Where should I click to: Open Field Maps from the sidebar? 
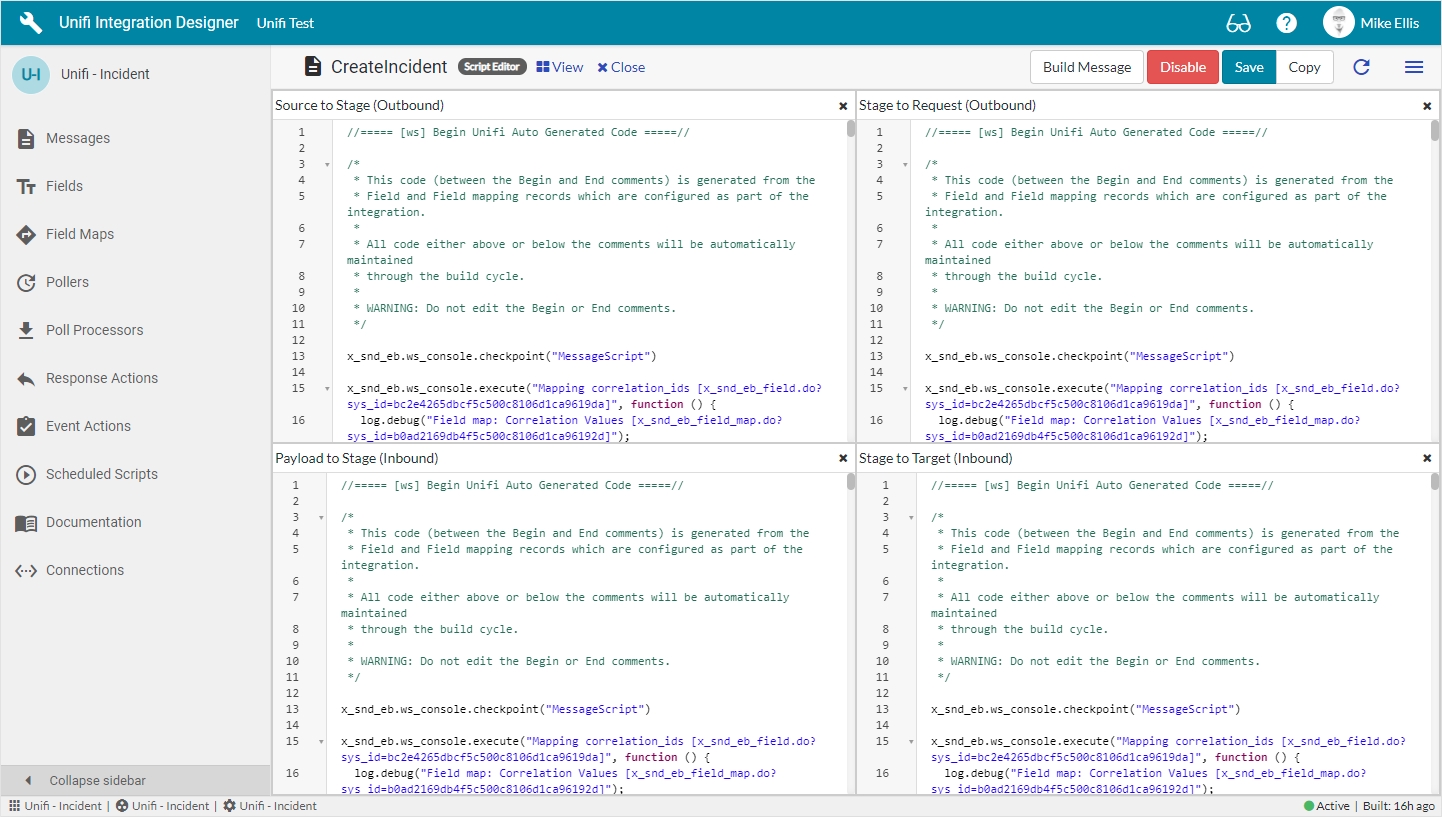point(80,234)
